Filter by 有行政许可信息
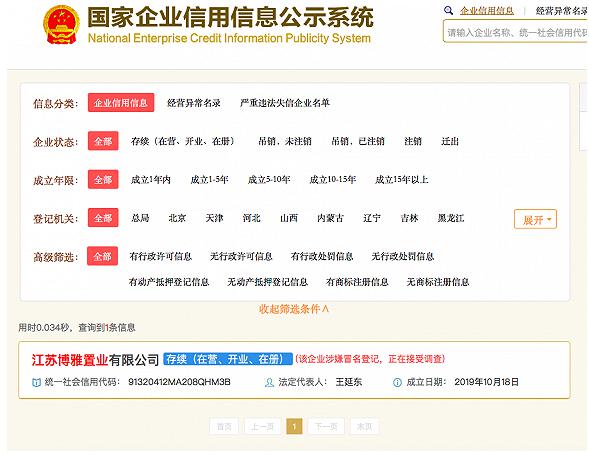This screenshot has height=456, width=589. (x=160, y=257)
